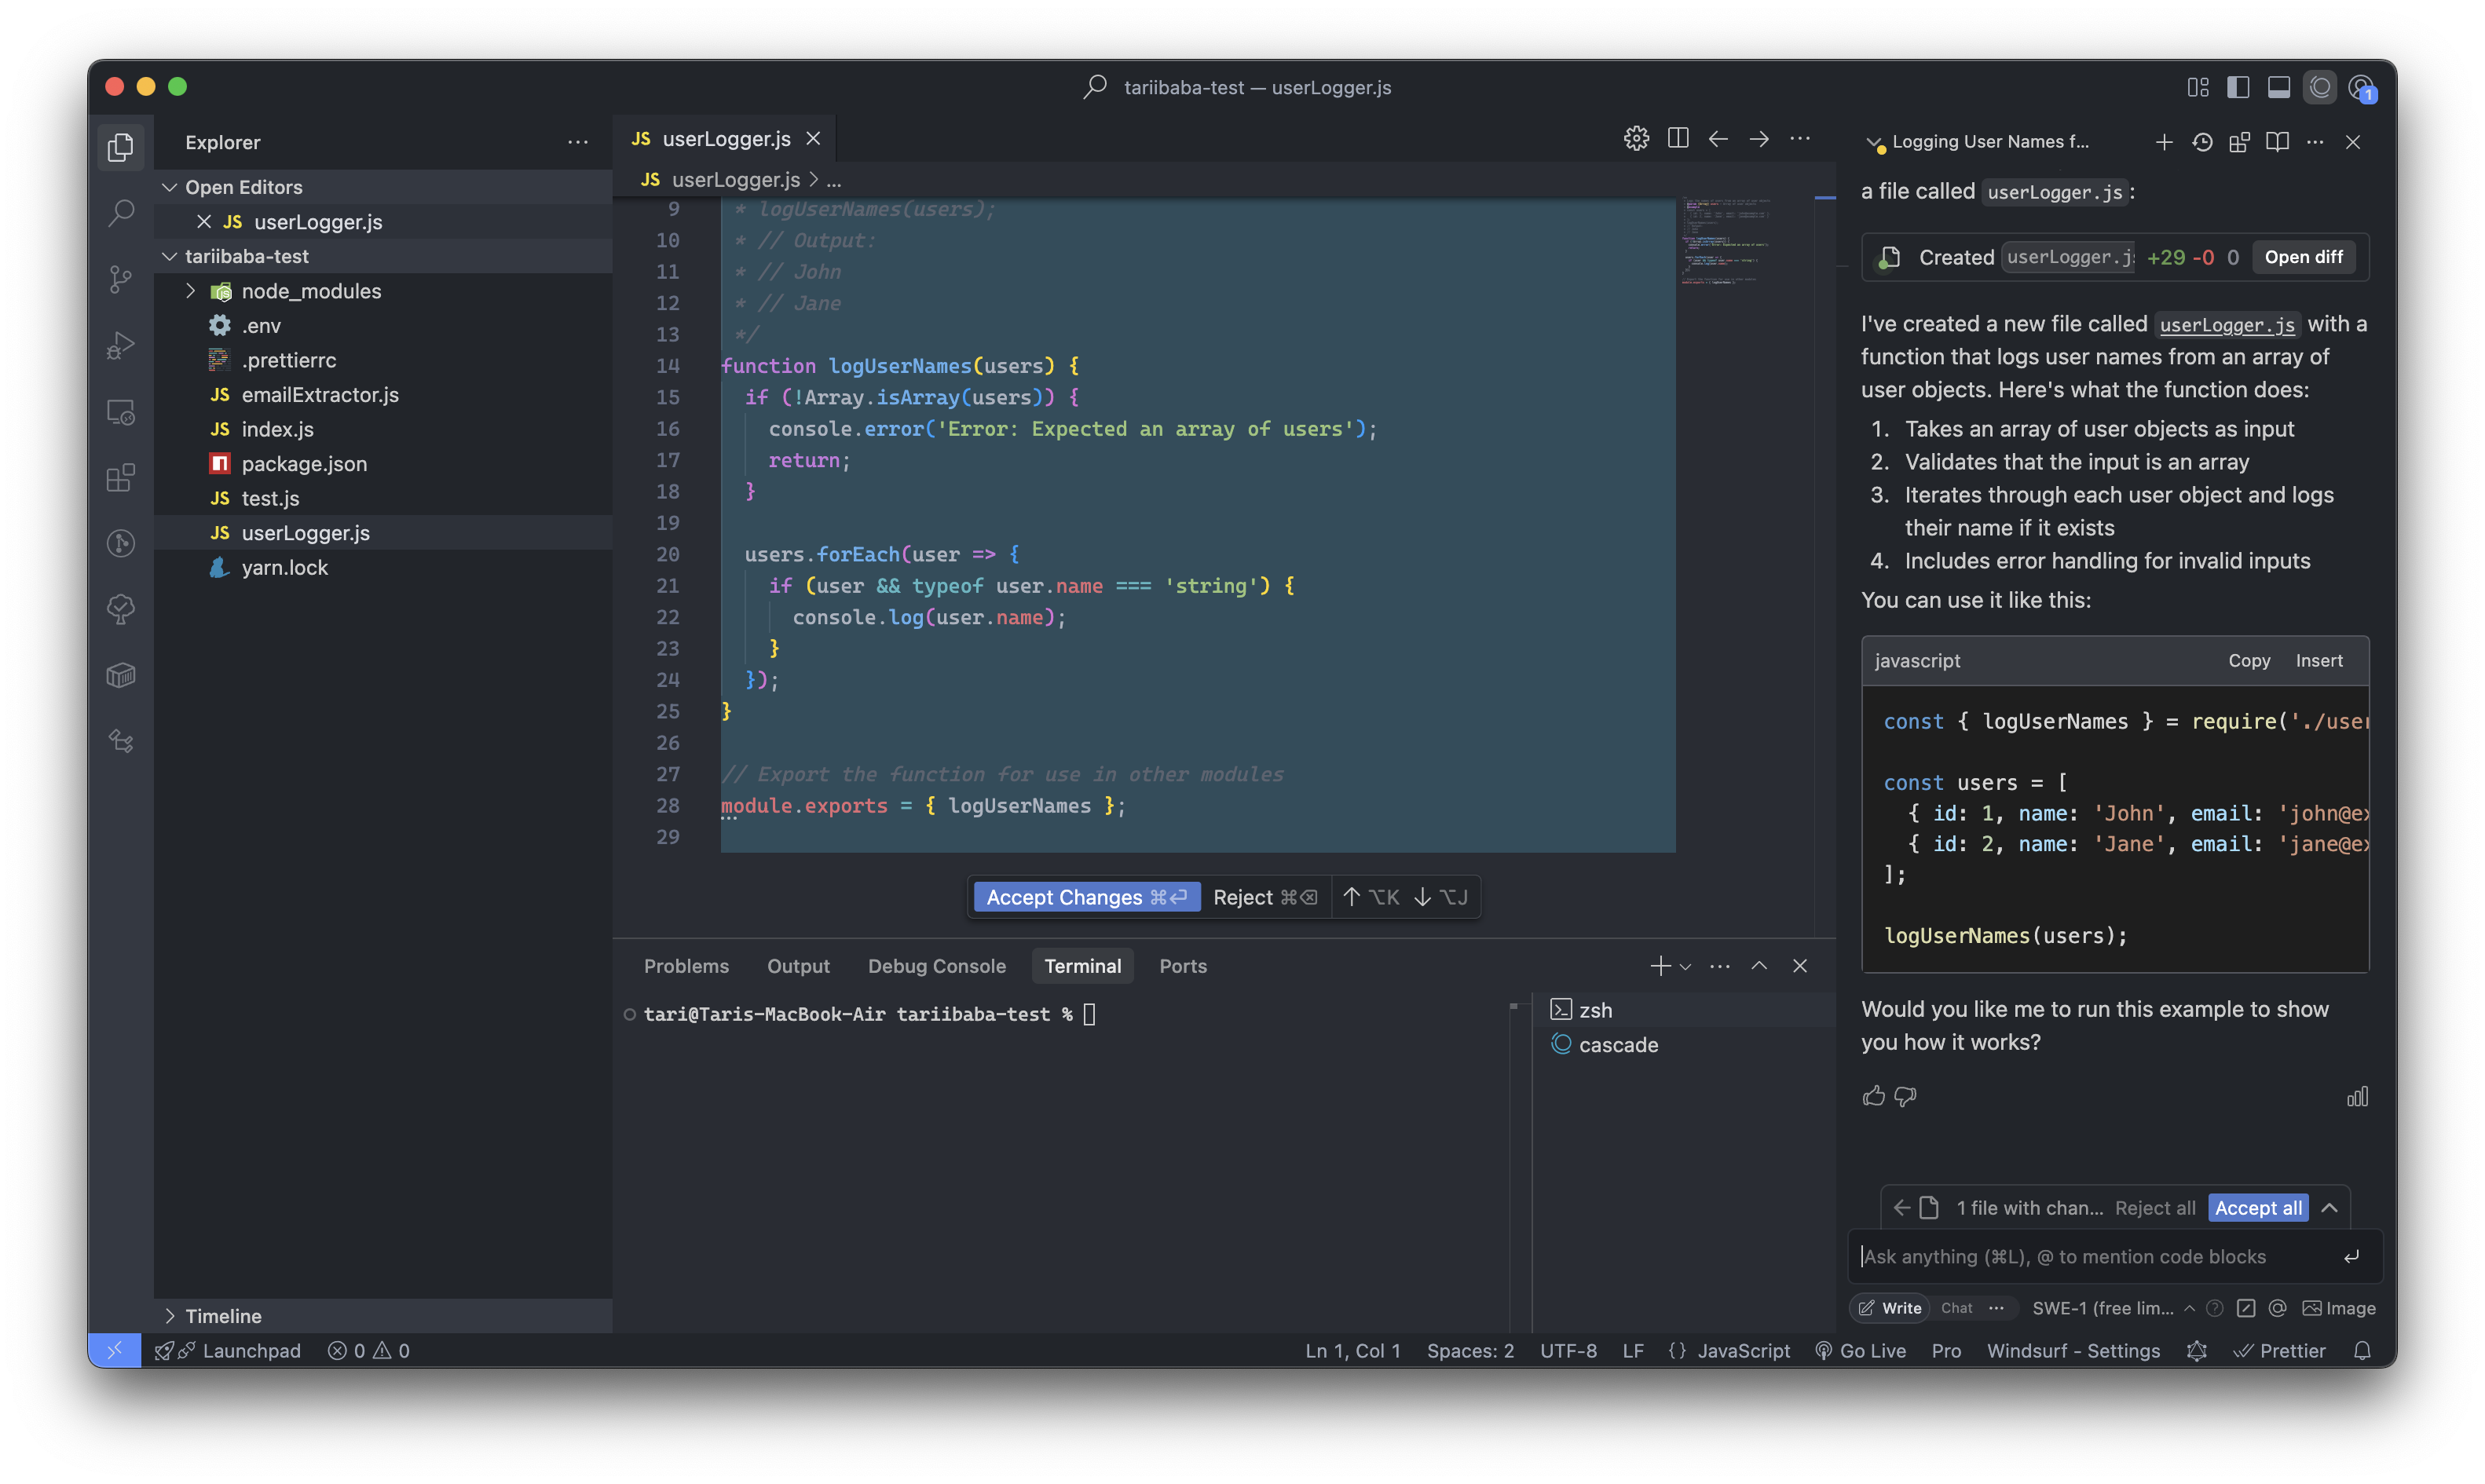Toggle the Cascade panel from title bar
This screenshot has height=1484, width=2485.
pos(2320,87)
